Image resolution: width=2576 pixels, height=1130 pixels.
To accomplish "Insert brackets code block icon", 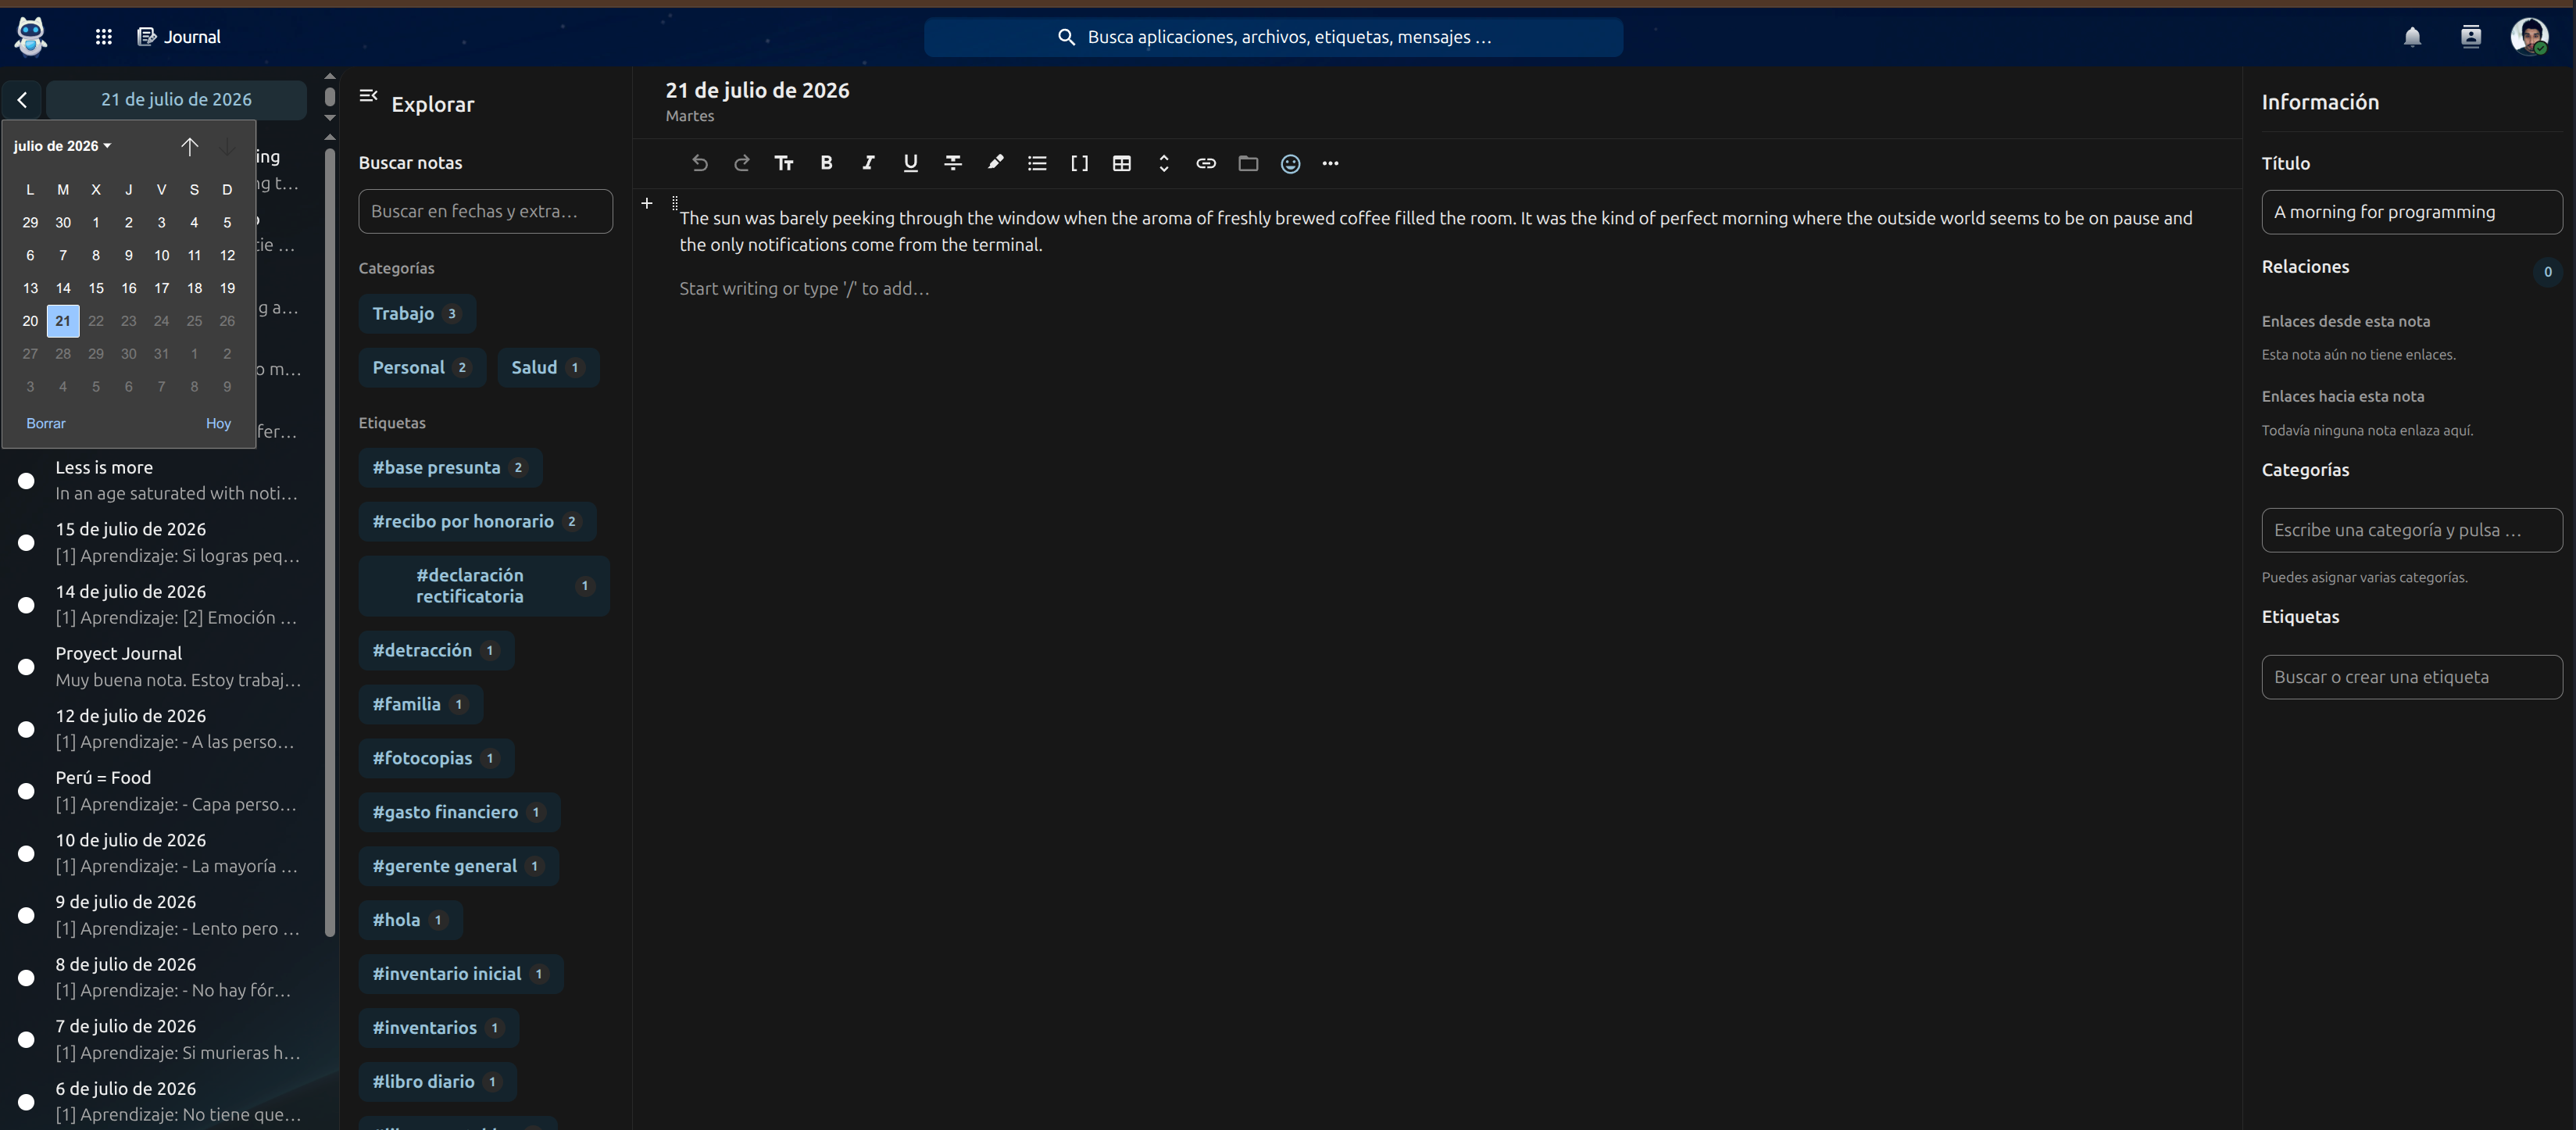I will point(1079,163).
